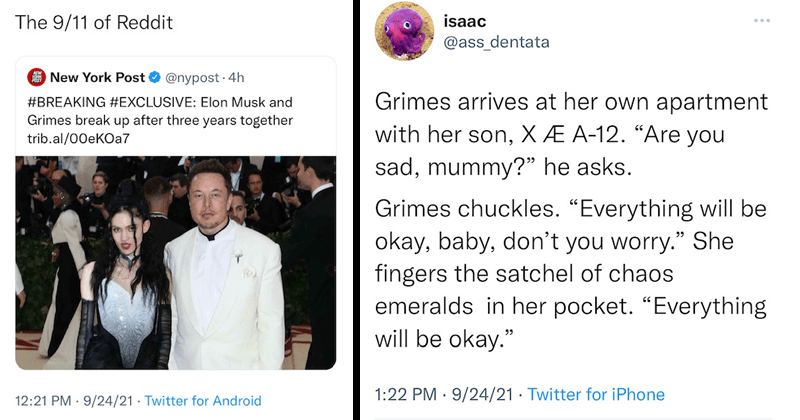Viewport: 800px width, 420px height.
Task: Click the Twitter for iPhone source link
Action: (x=596, y=394)
